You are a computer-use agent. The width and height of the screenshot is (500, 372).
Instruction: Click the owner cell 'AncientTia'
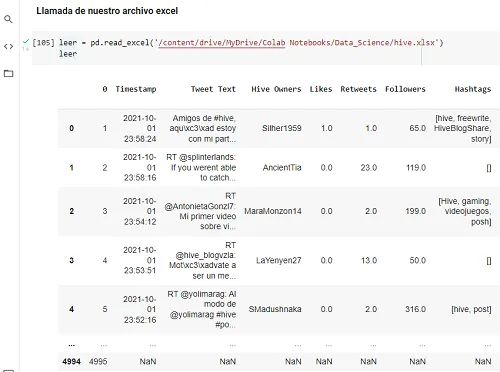282,168
